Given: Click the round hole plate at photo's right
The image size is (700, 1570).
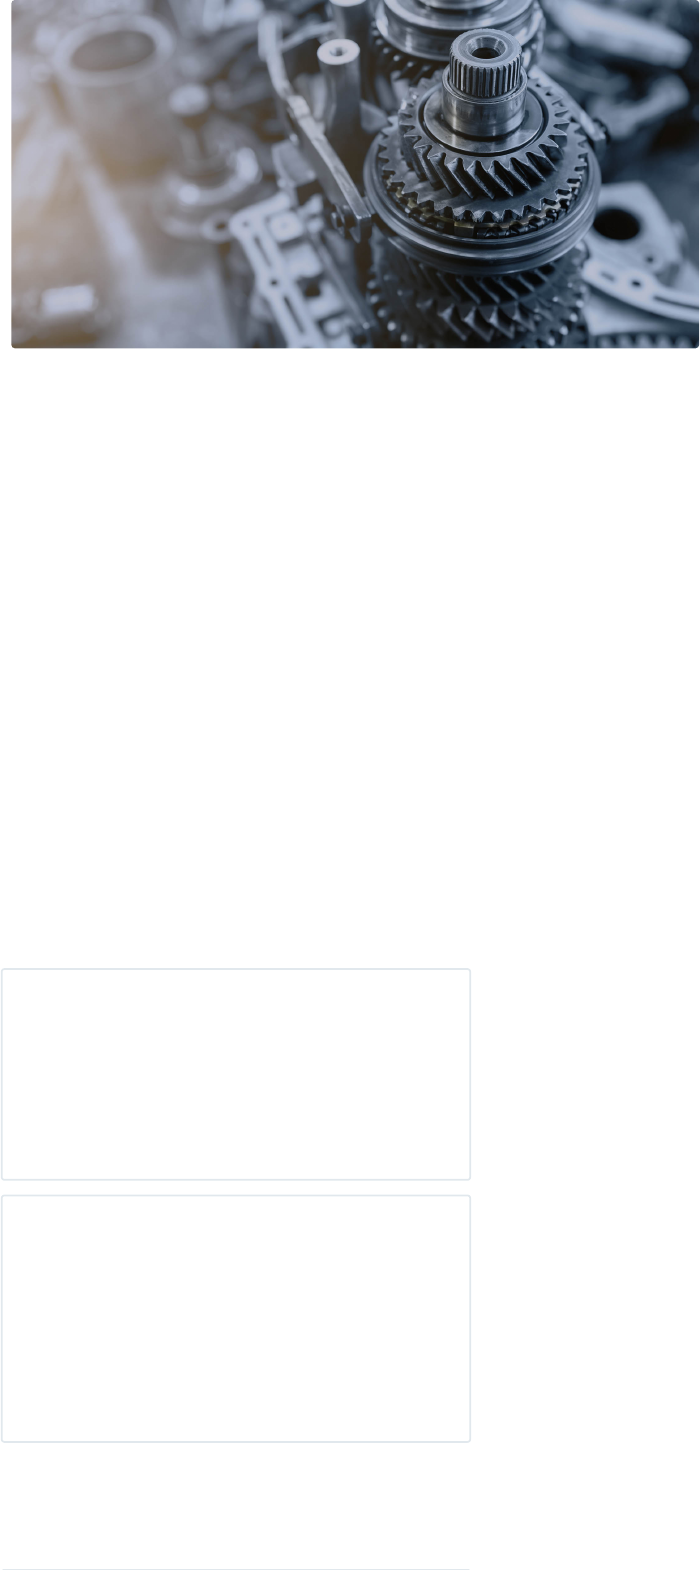Looking at the screenshot, I should point(635,245).
